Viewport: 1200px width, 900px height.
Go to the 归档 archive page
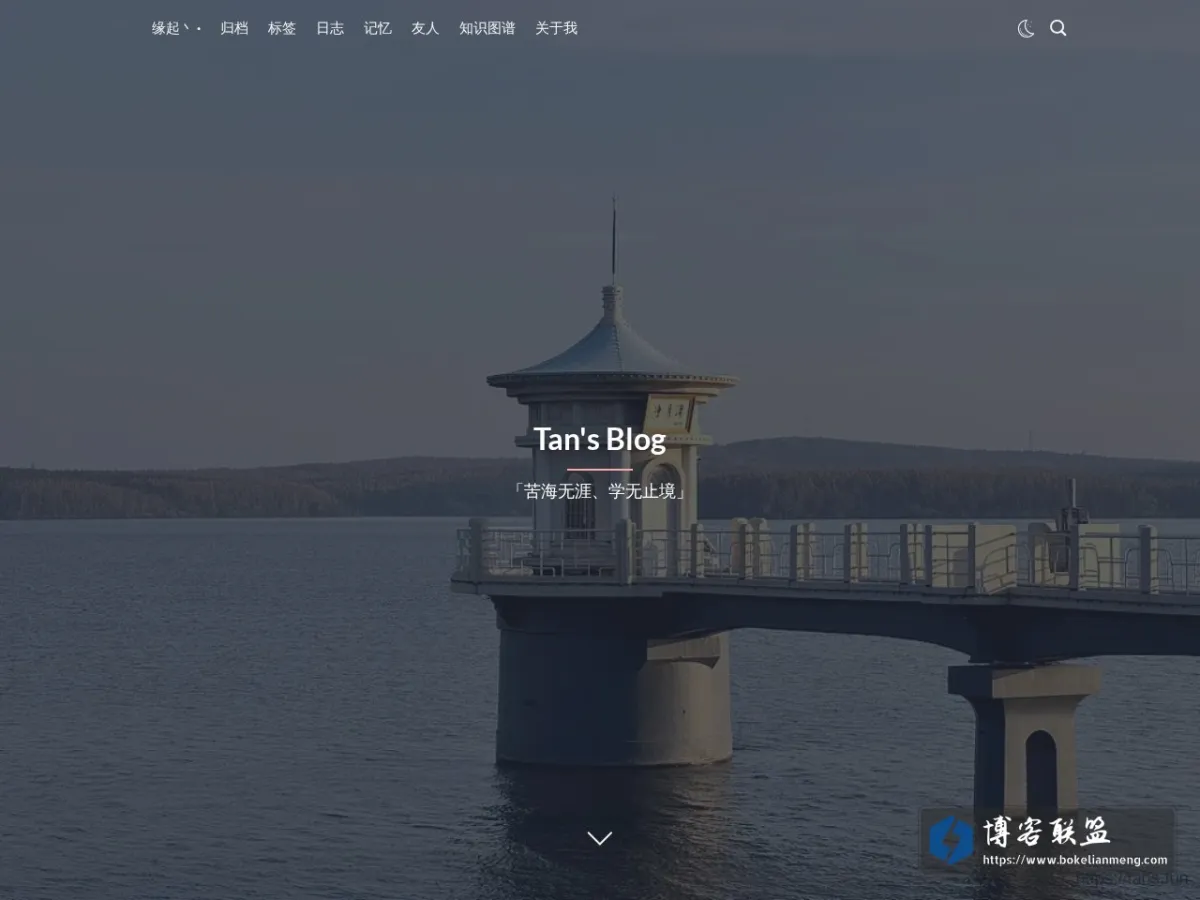[x=234, y=29]
